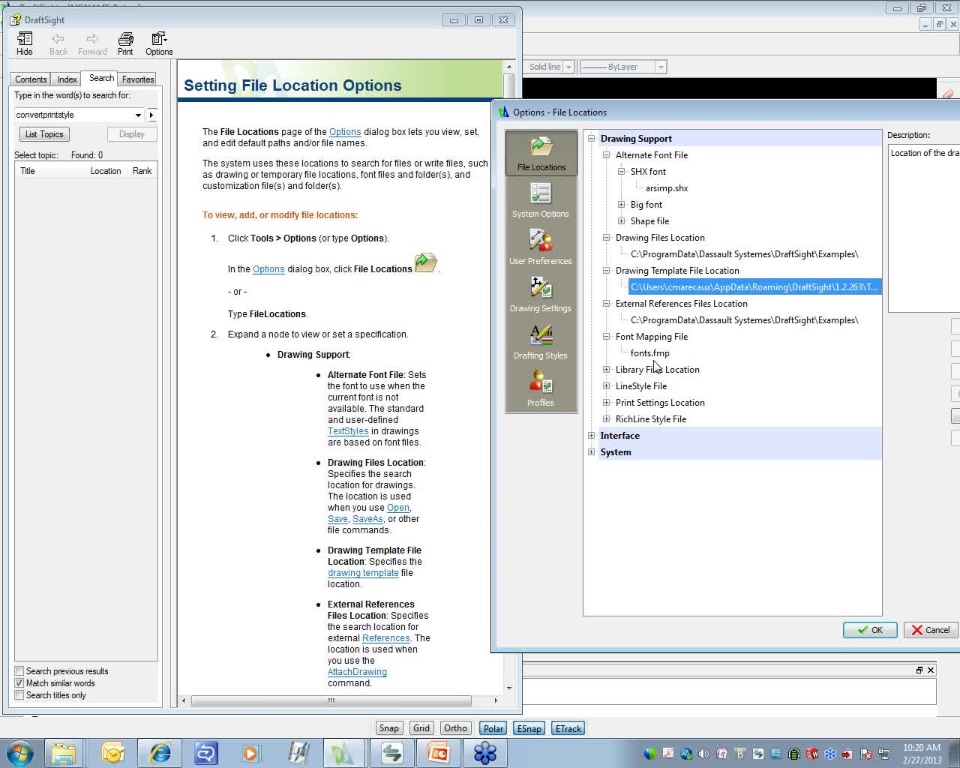Select arsimp.shx entry
This screenshot has height=768, width=960.
click(666, 188)
